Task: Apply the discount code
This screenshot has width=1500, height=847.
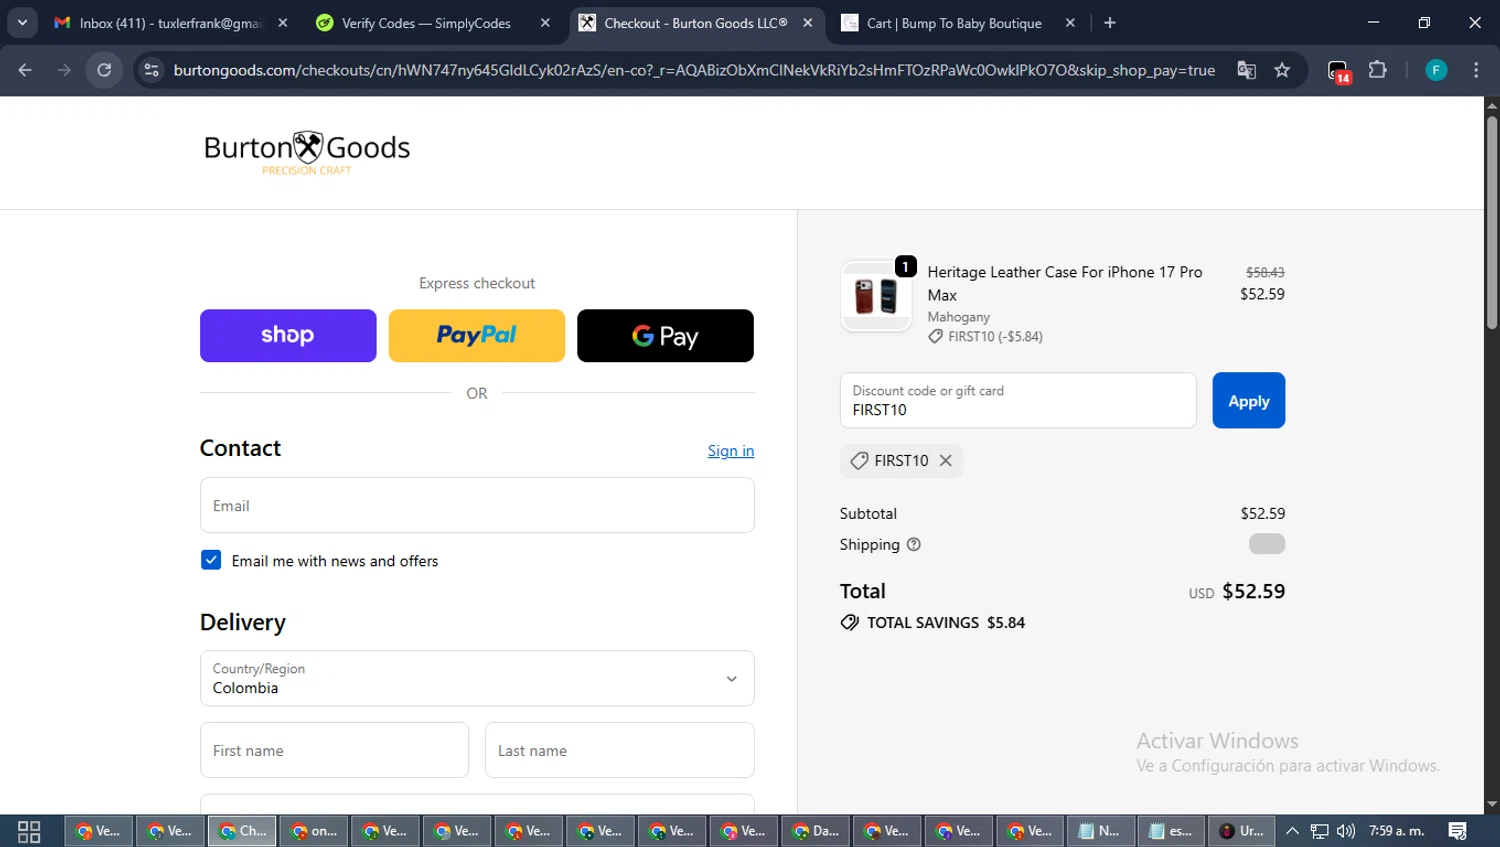Action: pos(1248,400)
